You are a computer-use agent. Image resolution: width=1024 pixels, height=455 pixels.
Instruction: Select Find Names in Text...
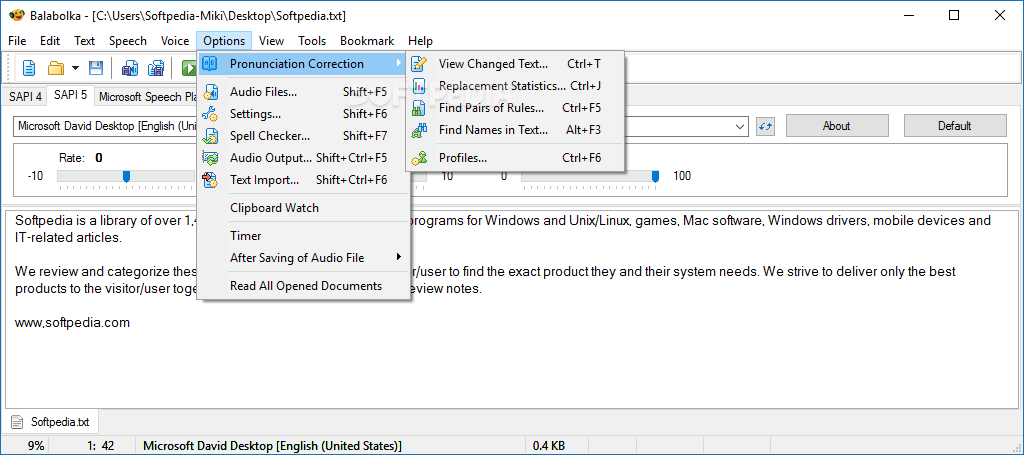[x=515, y=130]
